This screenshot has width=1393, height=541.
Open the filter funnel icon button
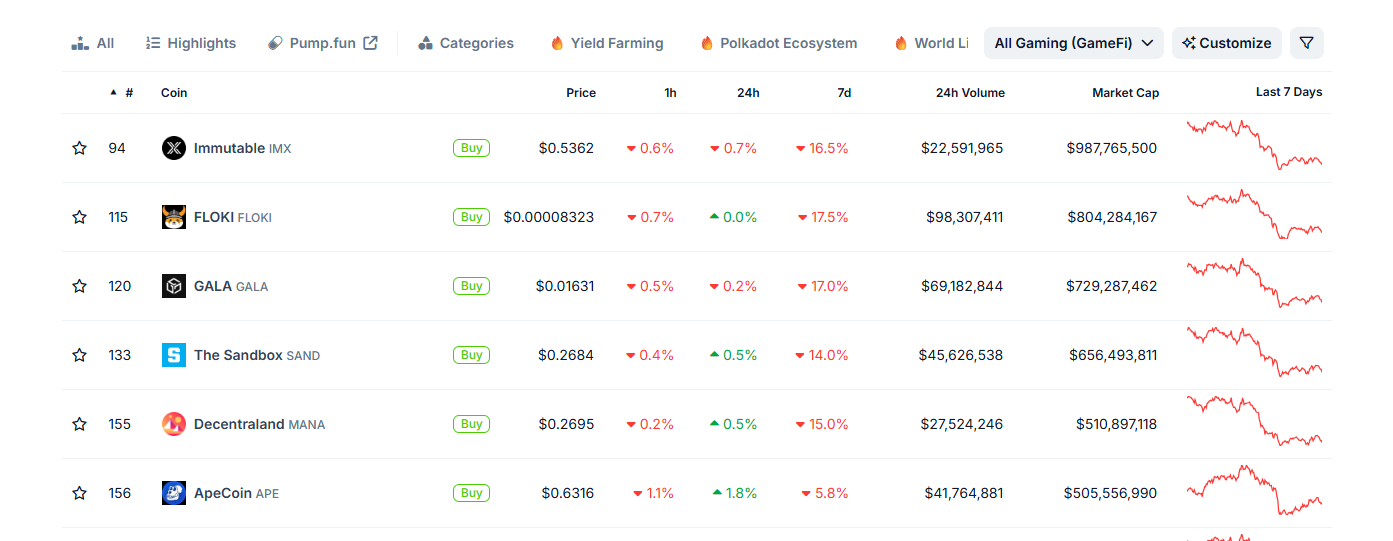point(1307,43)
